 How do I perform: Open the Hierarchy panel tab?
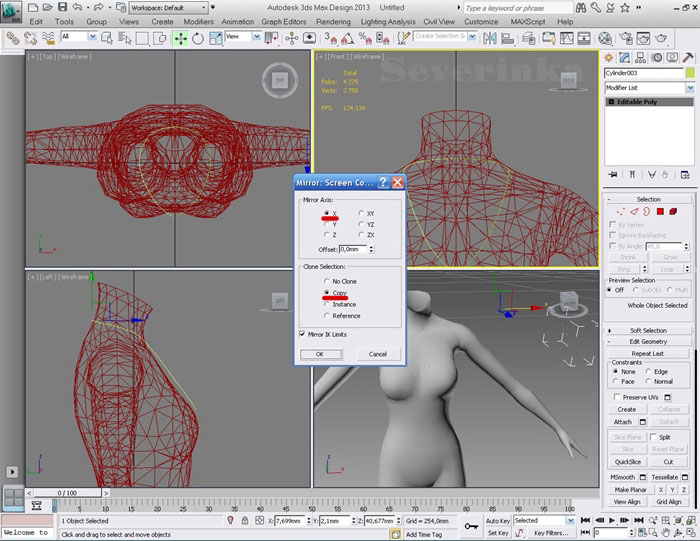(x=638, y=57)
